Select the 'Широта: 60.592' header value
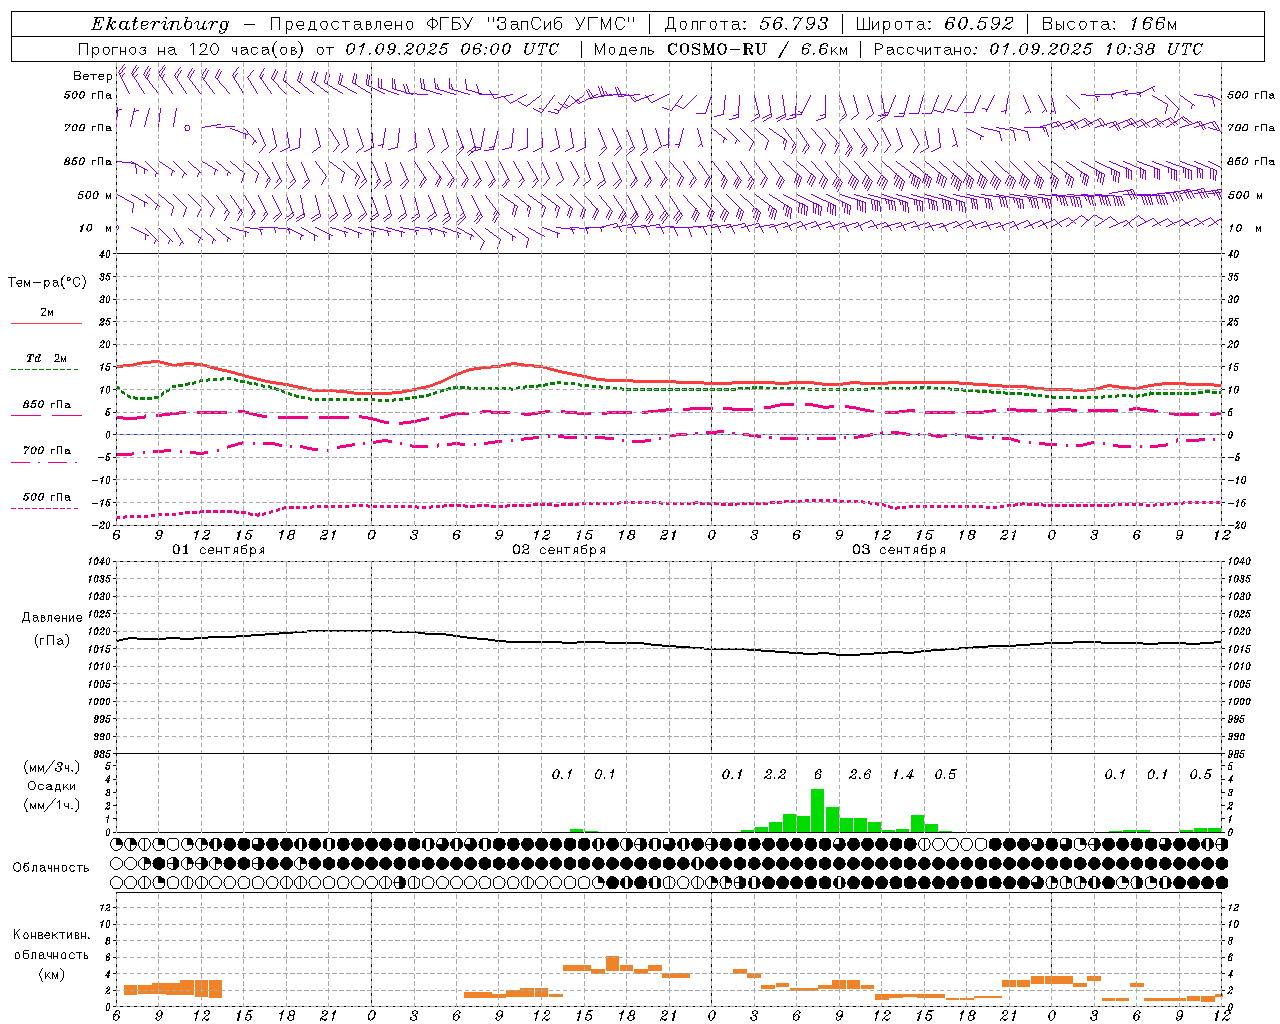 pos(934,24)
